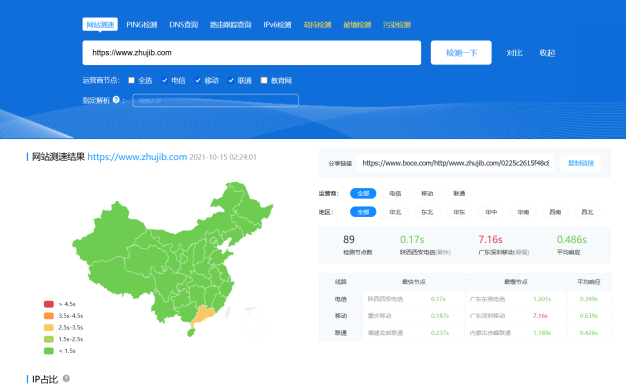Click the orange Guangdong province on the map

click(x=203, y=315)
